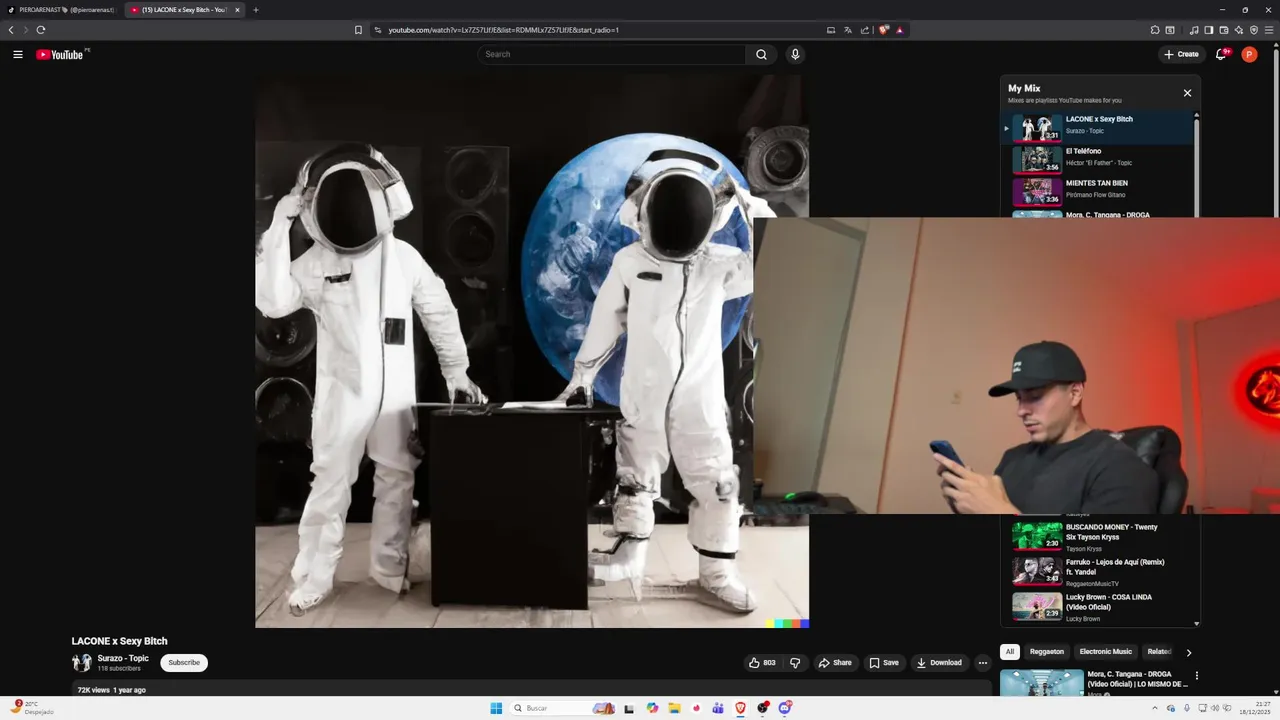This screenshot has width=1280, height=720.
Task: Click the YouTube search field
Action: [x=612, y=54]
